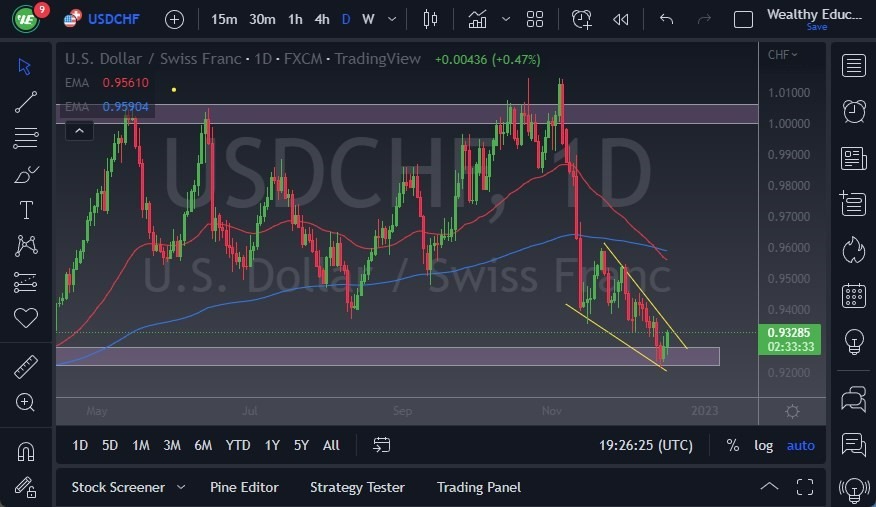Viewport: 876px width, 507px height.
Task: Set date range to YTD
Action: pos(237,445)
